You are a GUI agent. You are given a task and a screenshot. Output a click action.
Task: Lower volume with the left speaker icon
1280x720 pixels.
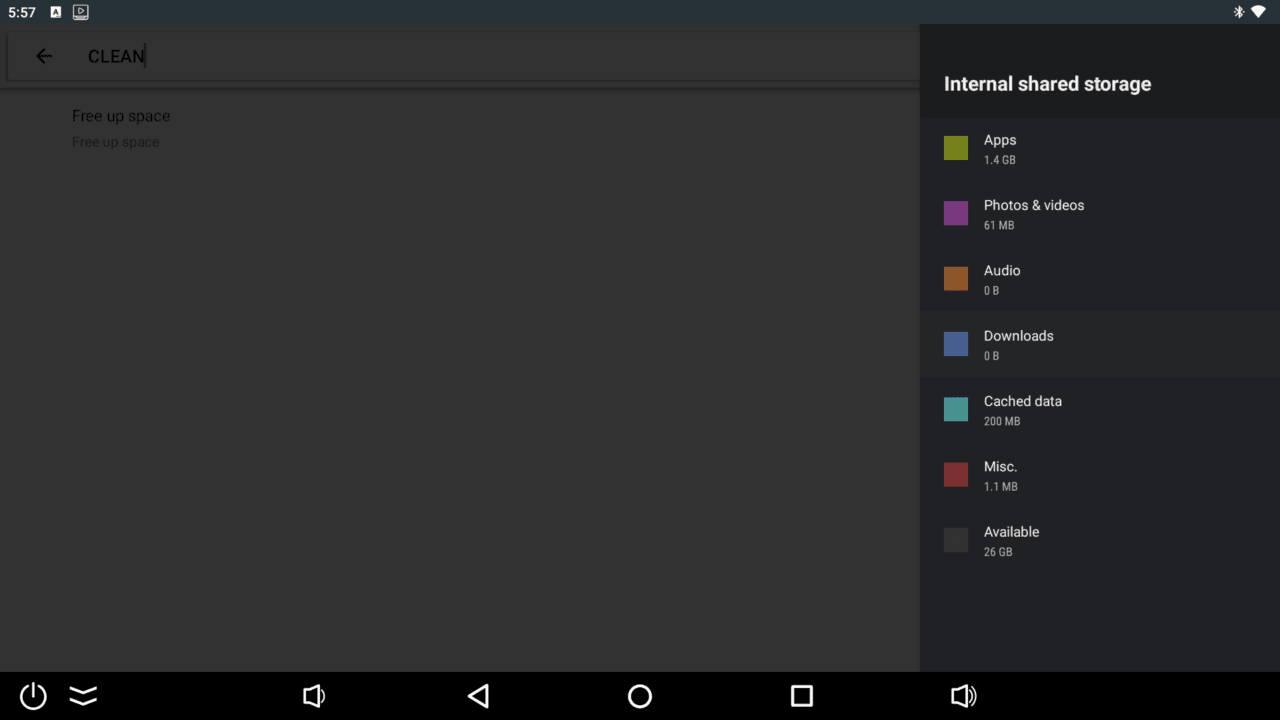(x=314, y=696)
